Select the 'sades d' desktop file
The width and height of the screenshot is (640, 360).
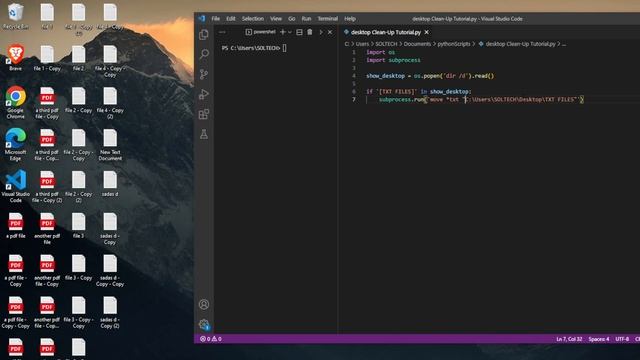pyautogui.click(x=110, y=184)
